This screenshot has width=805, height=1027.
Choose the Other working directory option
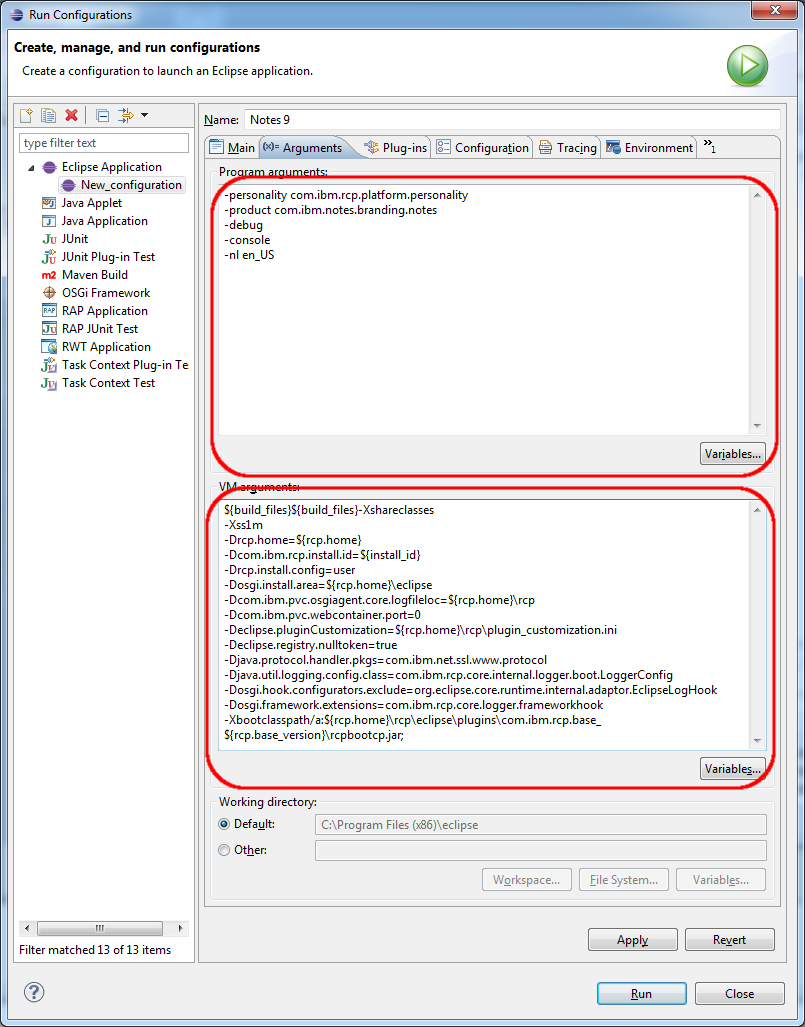pyautogui.click(x=225, y=850)
